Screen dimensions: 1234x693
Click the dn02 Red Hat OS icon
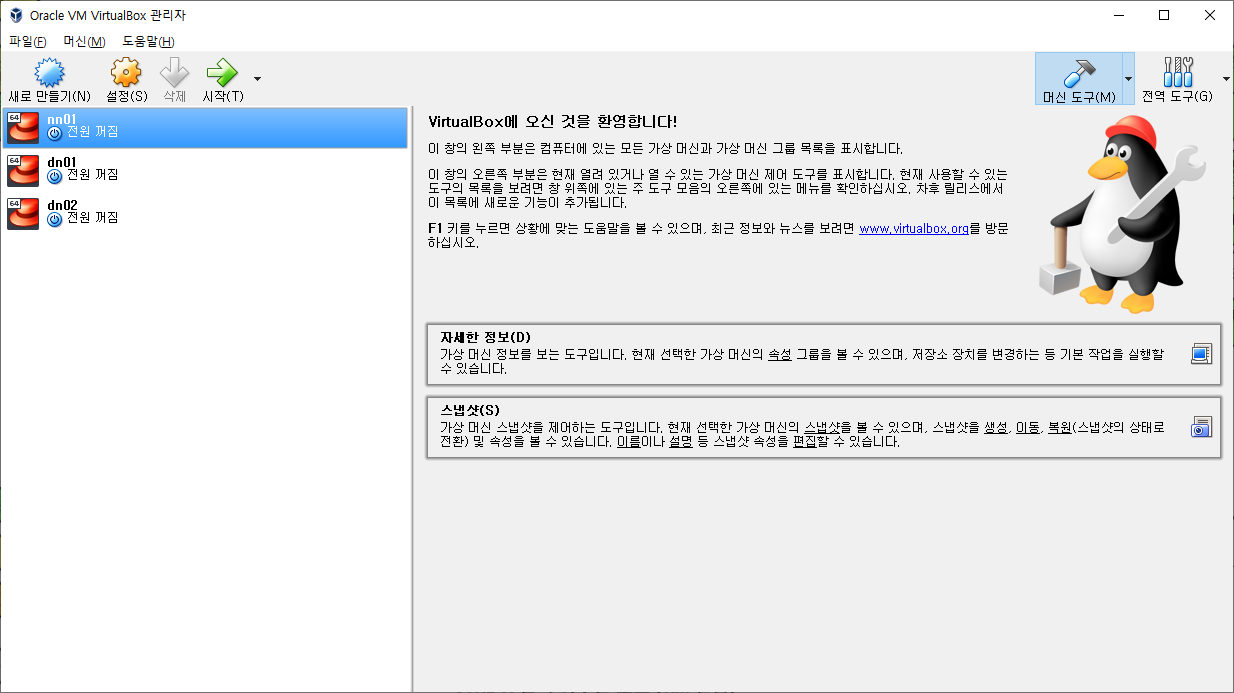pyautogui.click(x=23, y=212)
